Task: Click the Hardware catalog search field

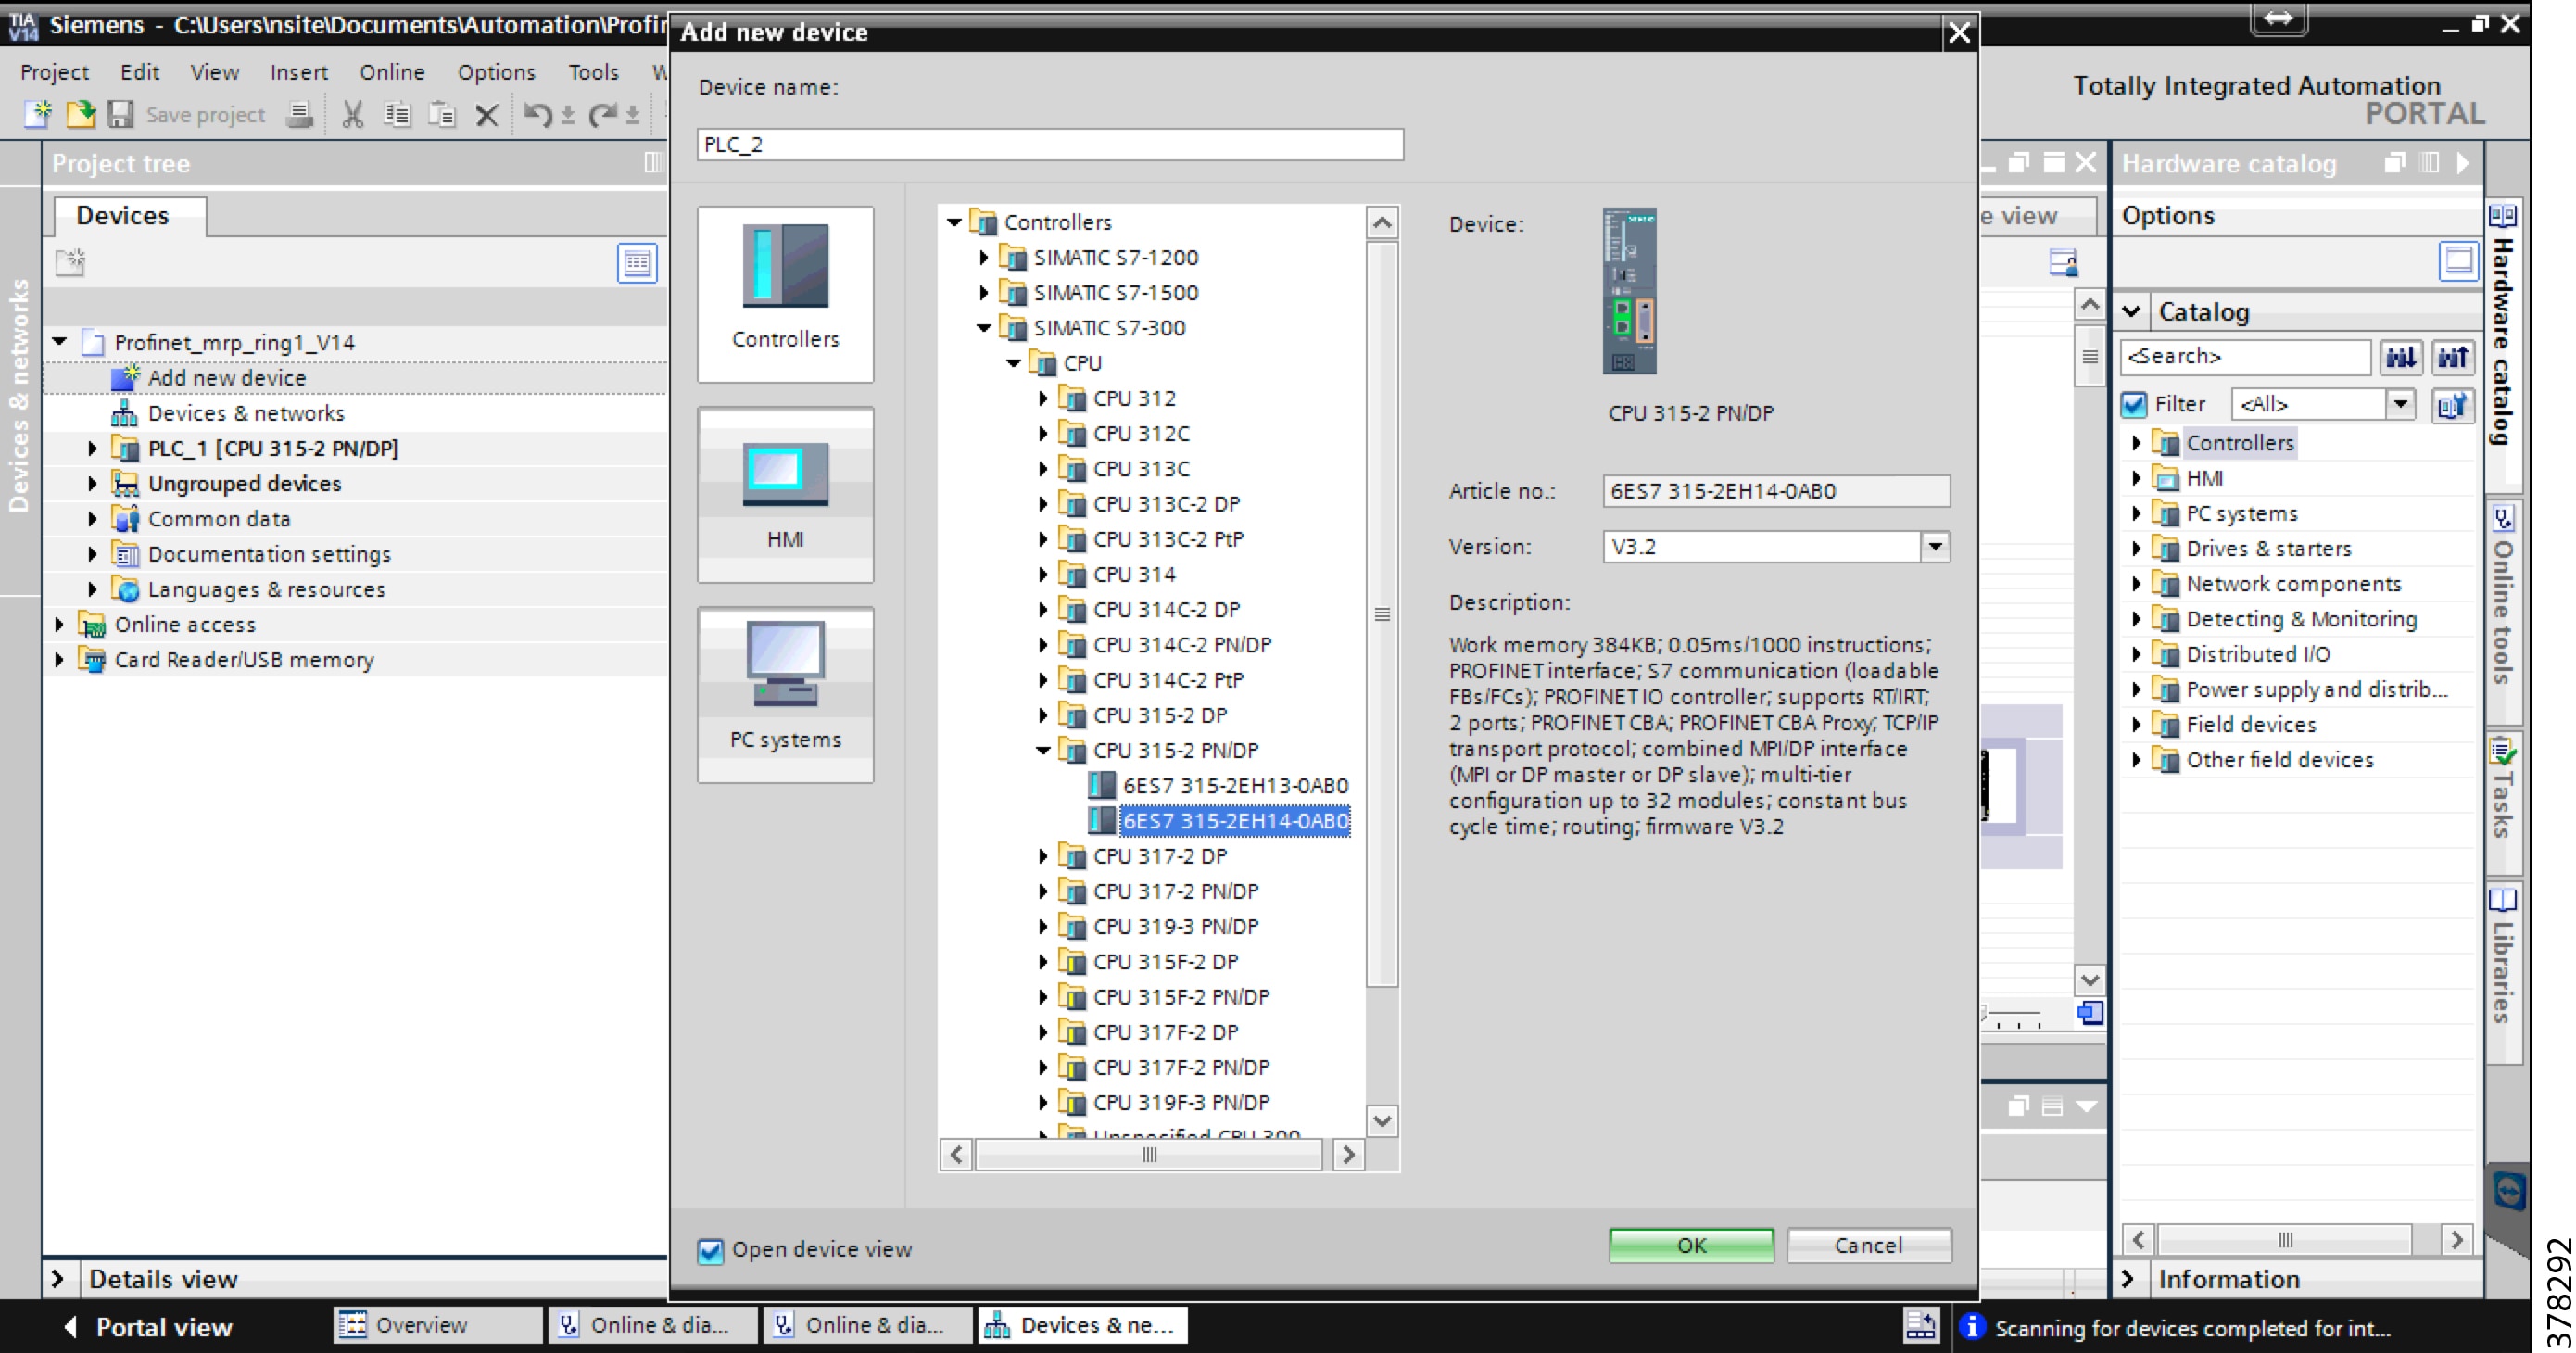Action: tap(2244, 357)
